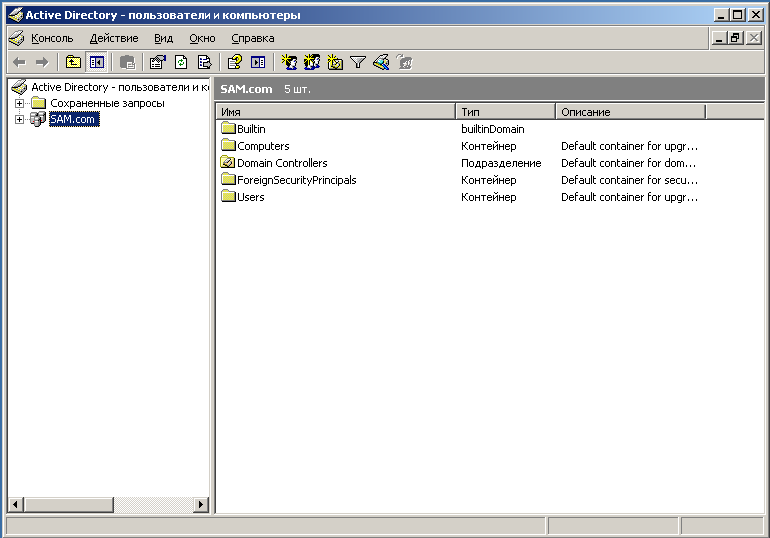Click the Export list toolbar icon

click(204, 62)
